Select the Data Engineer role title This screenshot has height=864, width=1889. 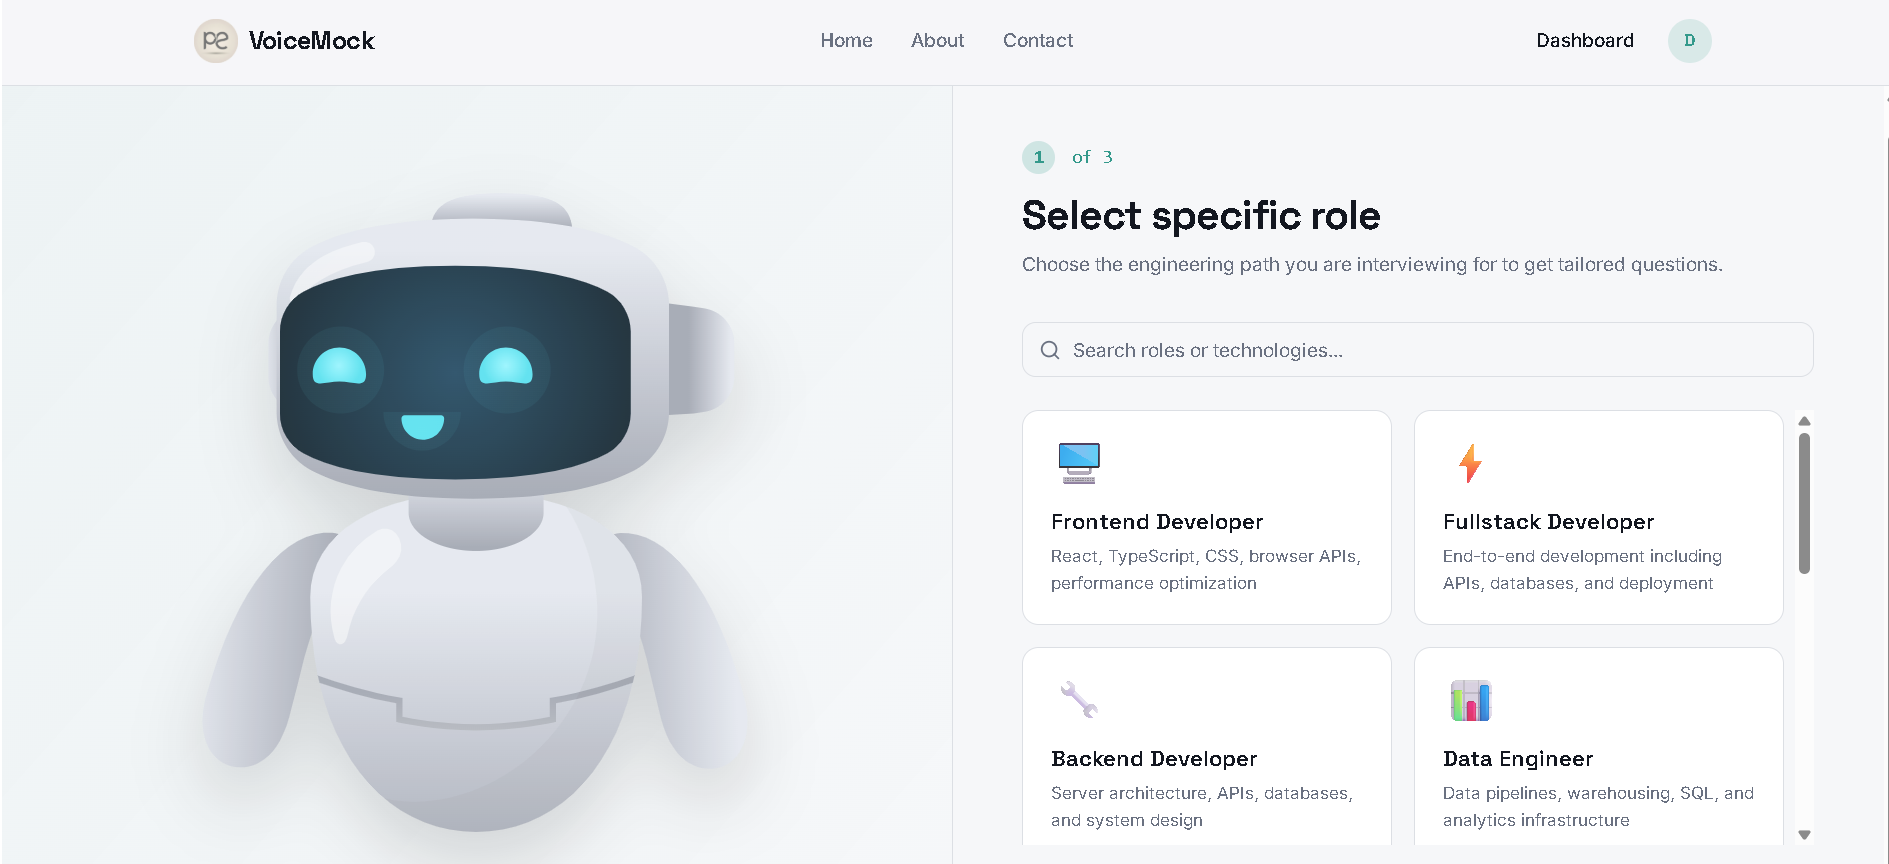click(x=1518, y=759)
